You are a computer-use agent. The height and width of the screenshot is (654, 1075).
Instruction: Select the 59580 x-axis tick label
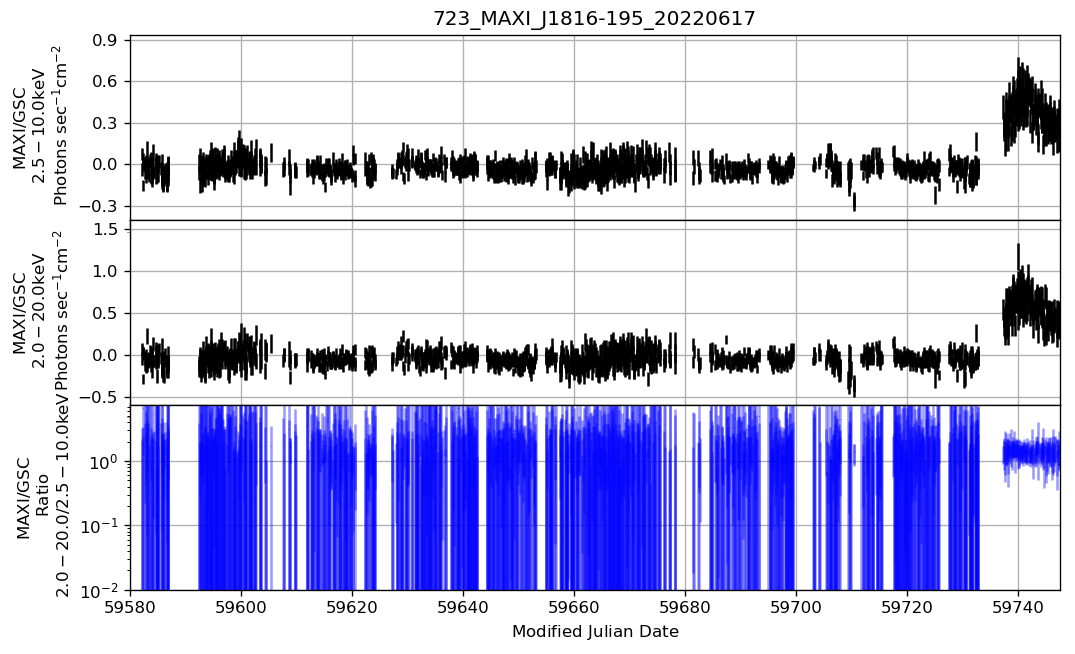coord(130,607)
